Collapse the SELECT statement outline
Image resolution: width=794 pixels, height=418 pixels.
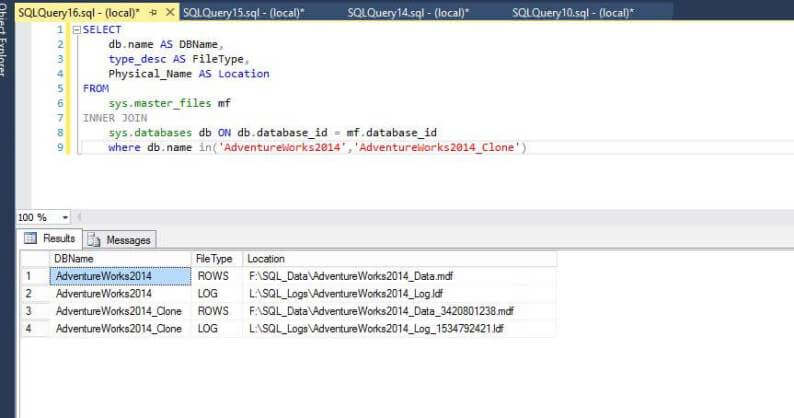click(x=77, y=30)
